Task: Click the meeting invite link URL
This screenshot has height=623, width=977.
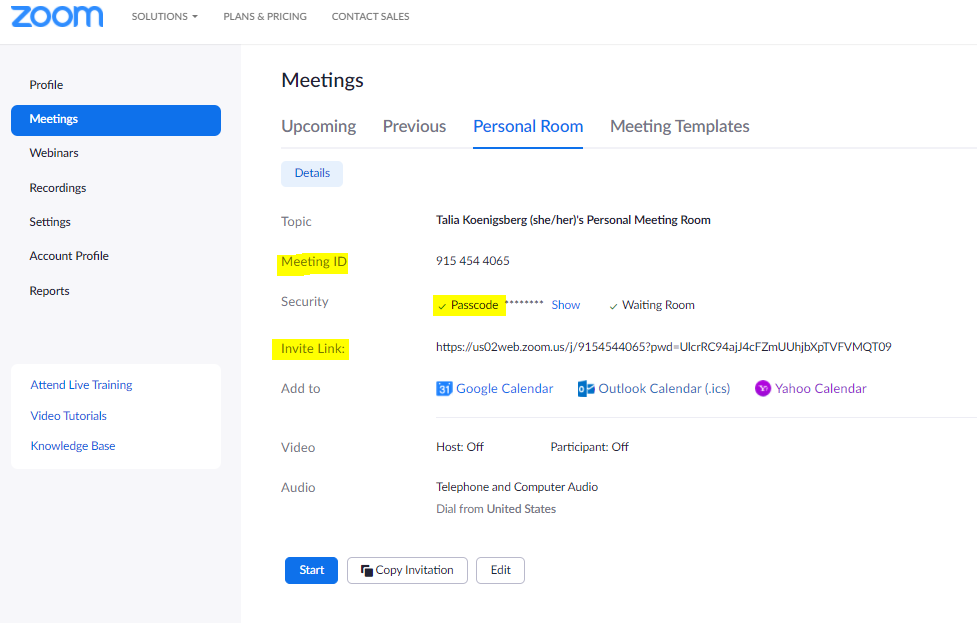Action: click(663, 348)
